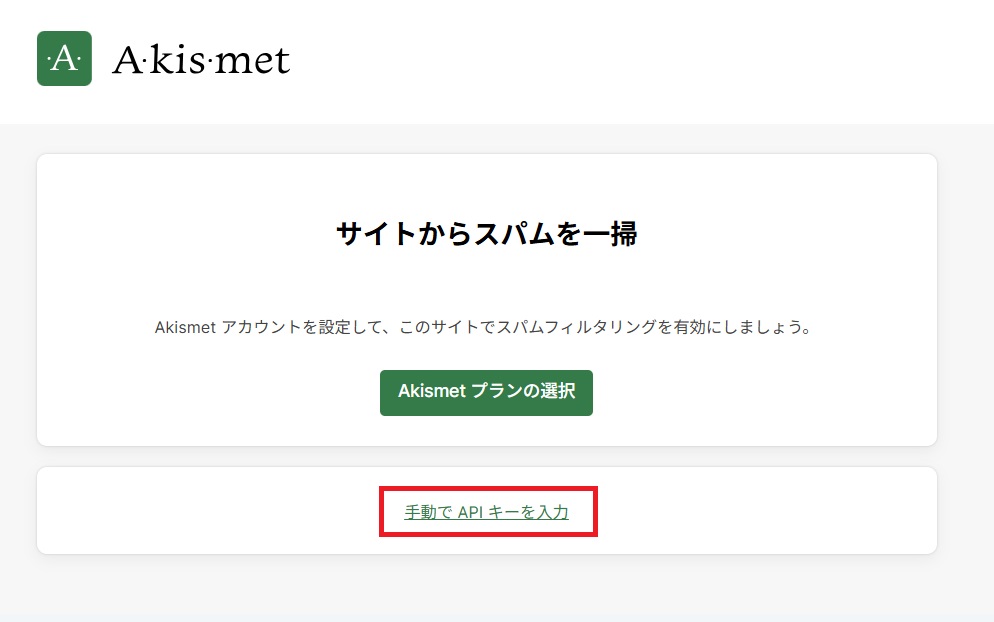Screen dimensions: 994x622
Task: Click the キーを入力 end of the link
Action: coord(529,512)
